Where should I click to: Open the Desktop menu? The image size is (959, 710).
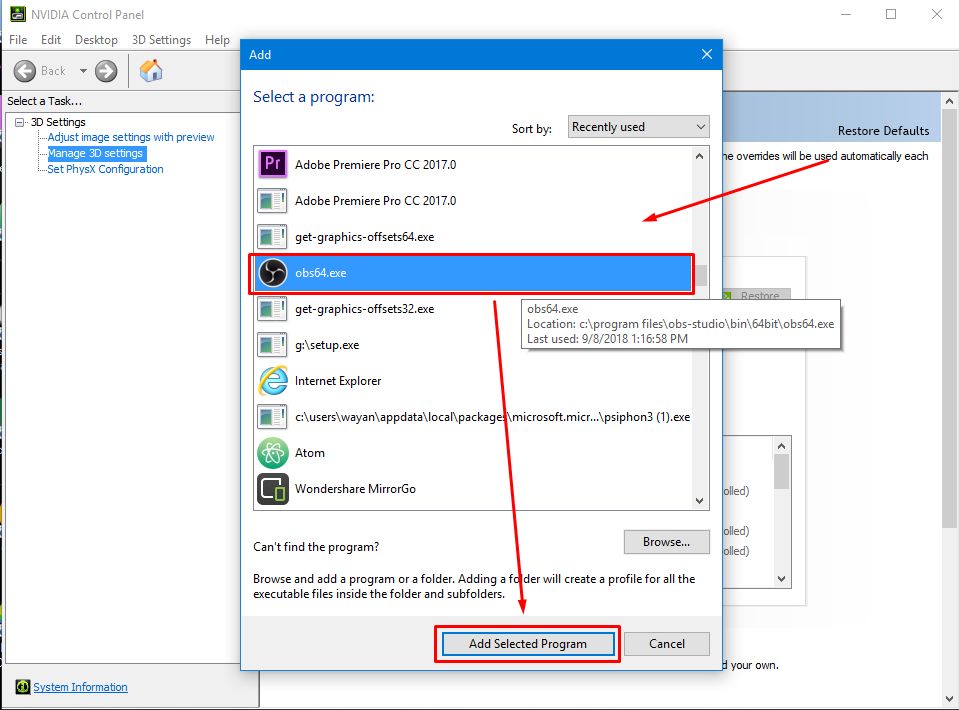click(96, 40)
